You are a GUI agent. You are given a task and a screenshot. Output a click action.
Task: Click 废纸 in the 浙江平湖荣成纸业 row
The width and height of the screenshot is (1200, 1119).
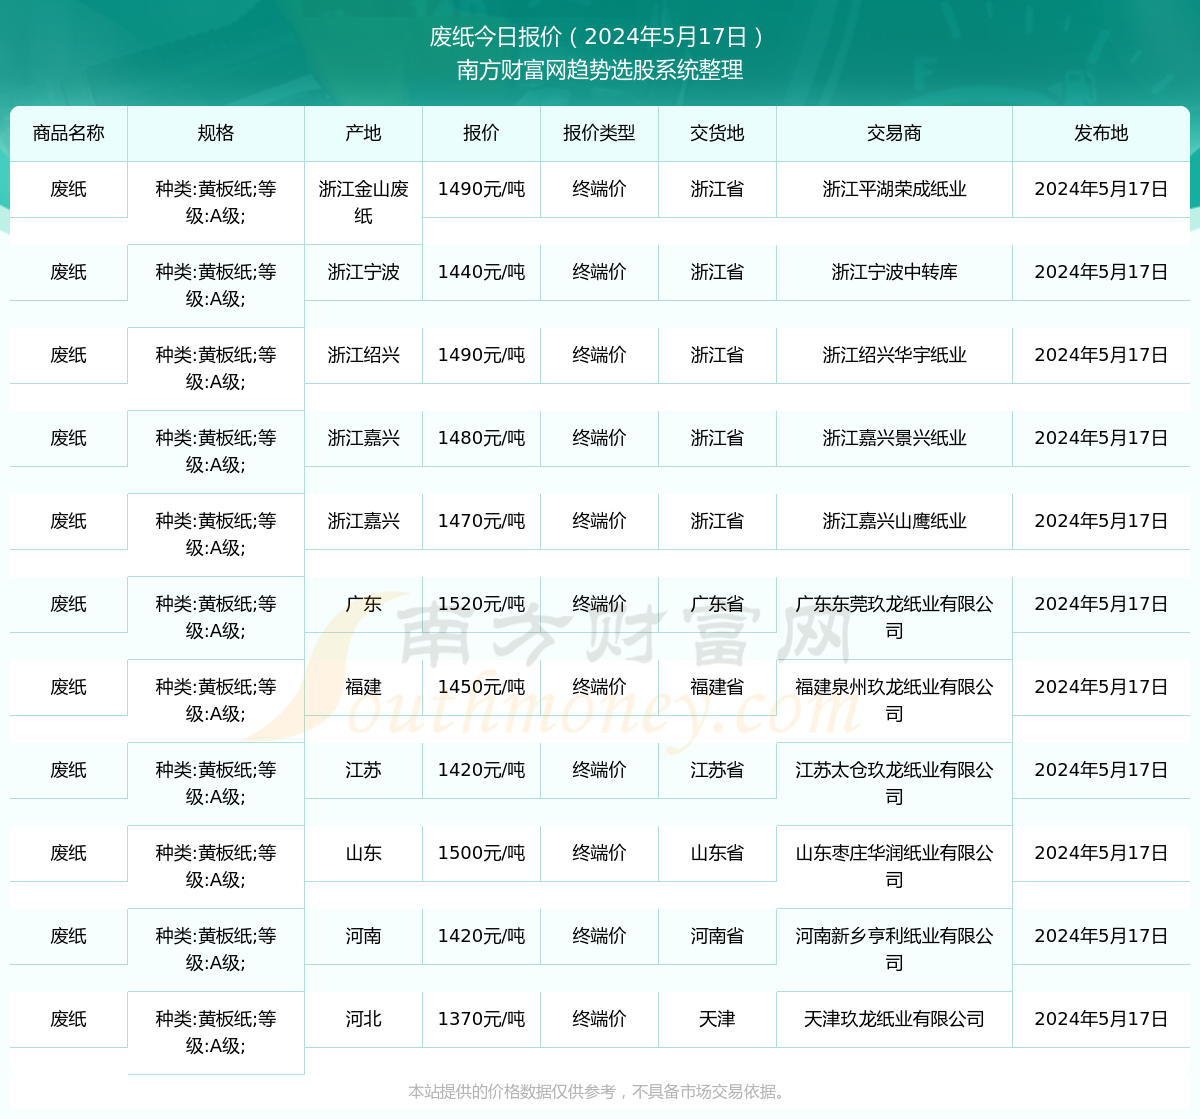69,189
